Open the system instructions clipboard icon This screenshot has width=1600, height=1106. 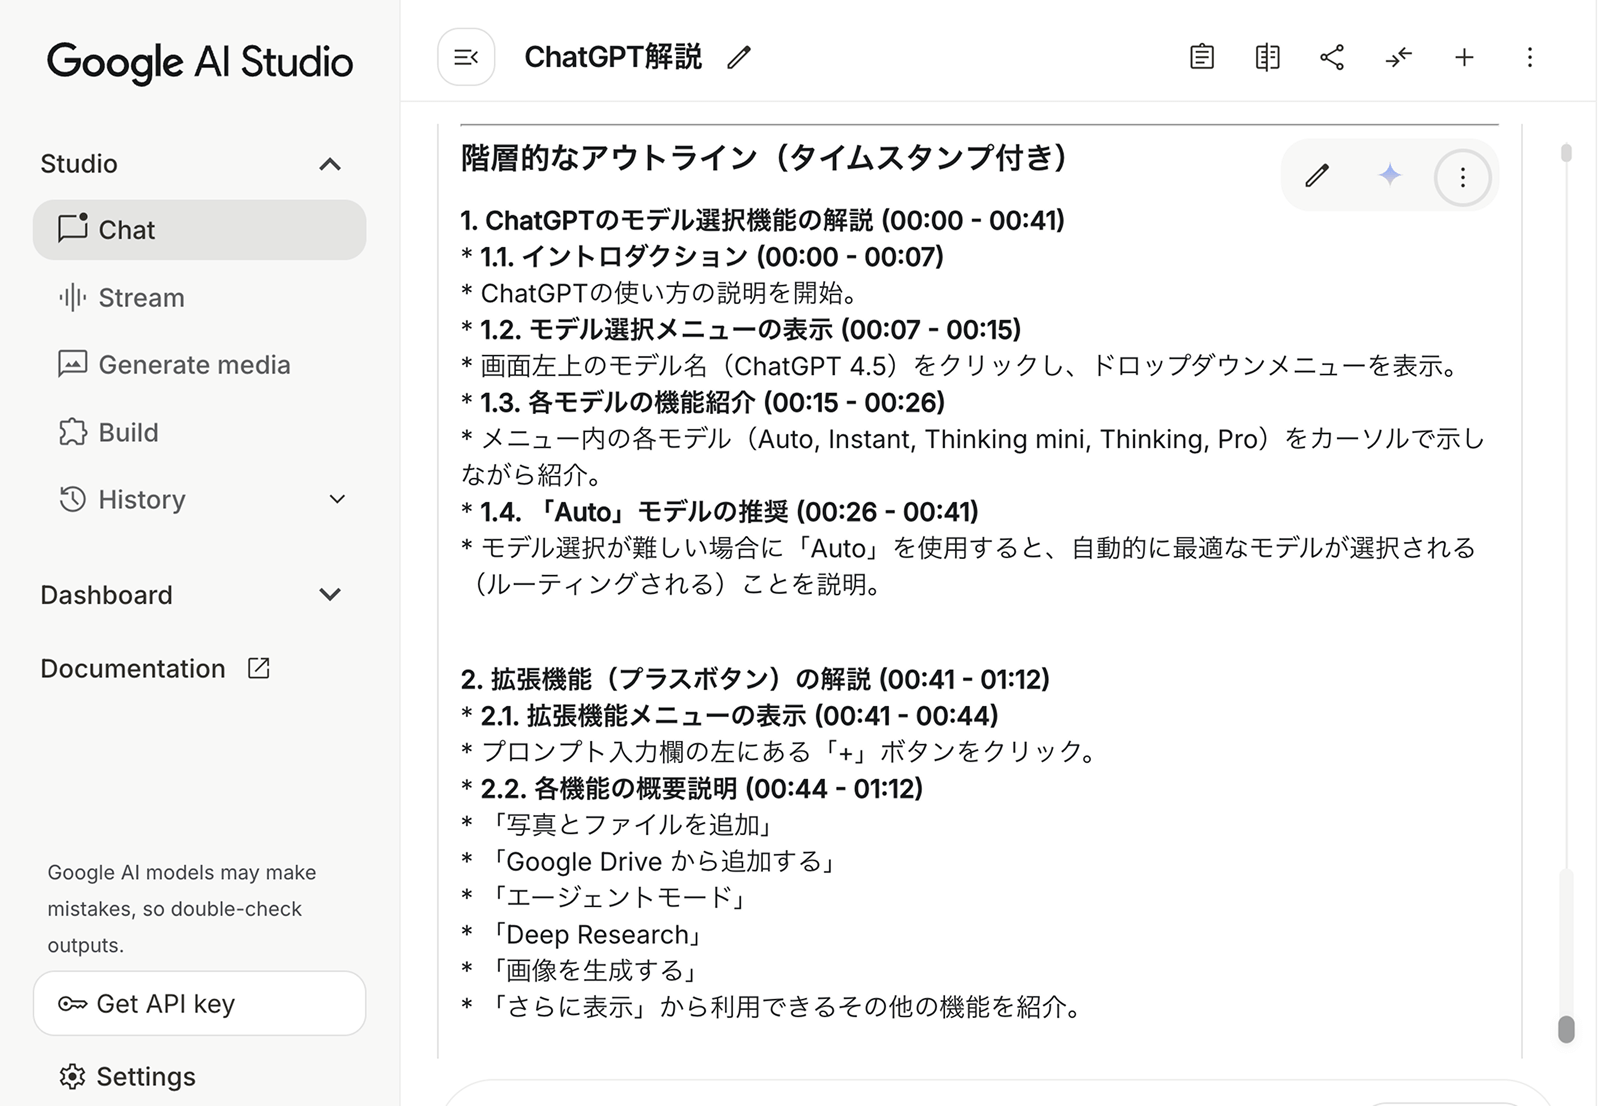point(1202,57)
